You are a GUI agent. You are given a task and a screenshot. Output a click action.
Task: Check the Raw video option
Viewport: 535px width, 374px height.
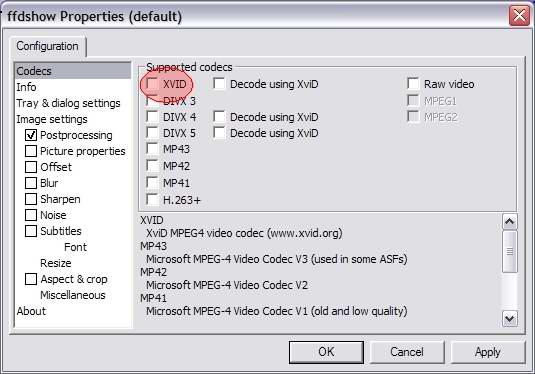click(413, 84)
